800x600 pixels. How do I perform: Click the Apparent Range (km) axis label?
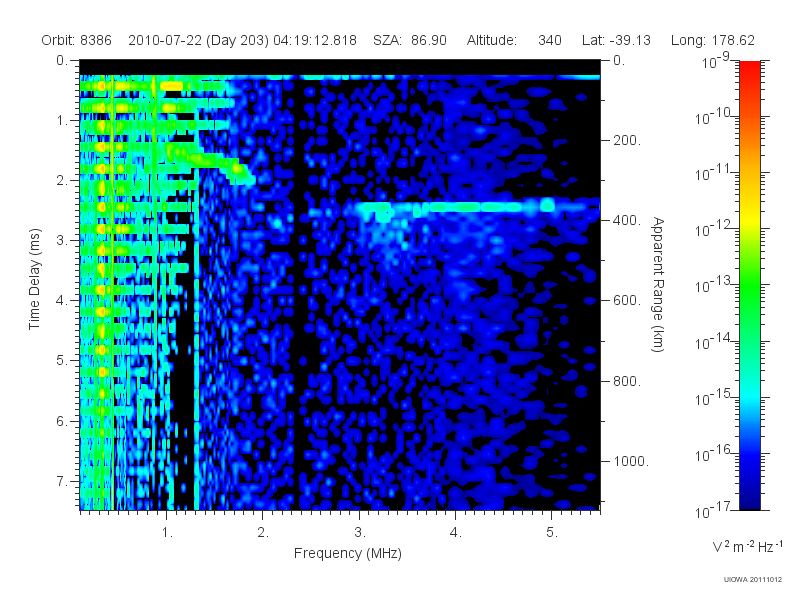pos(658,284)
